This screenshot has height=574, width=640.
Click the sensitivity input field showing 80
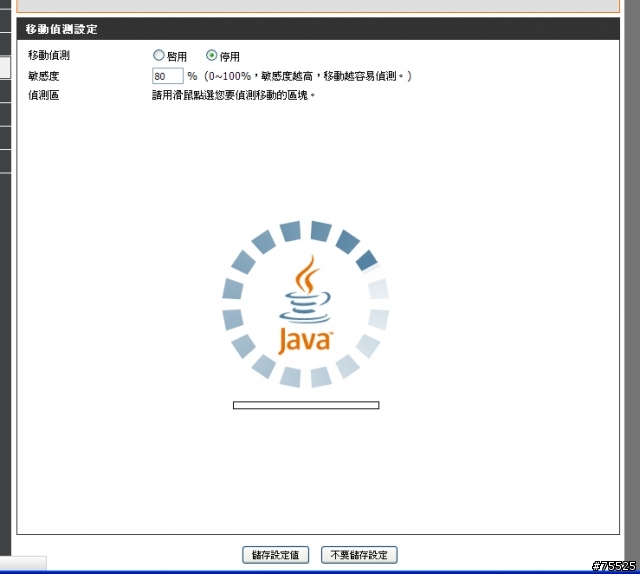(167, 76)
